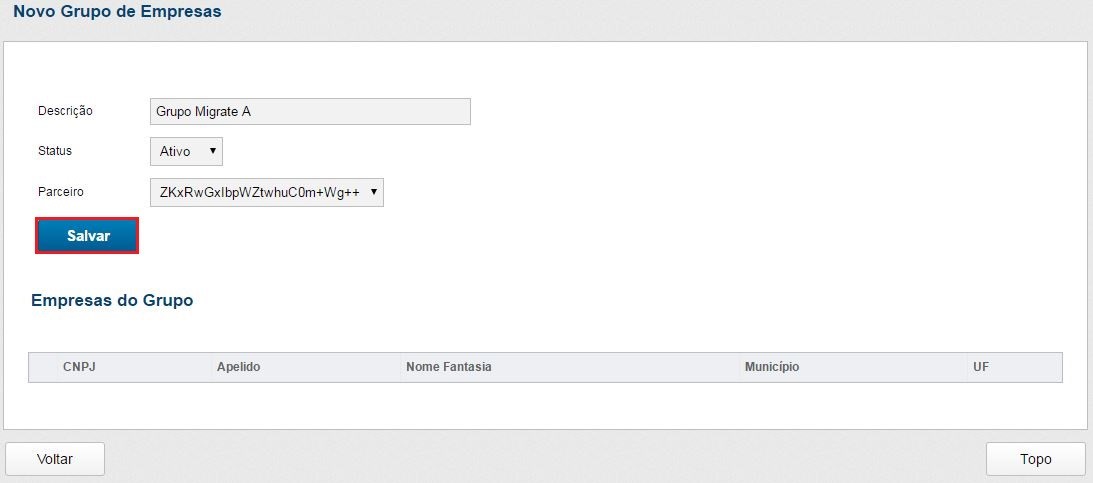Sort table by Município column

(x=772, y=367)
